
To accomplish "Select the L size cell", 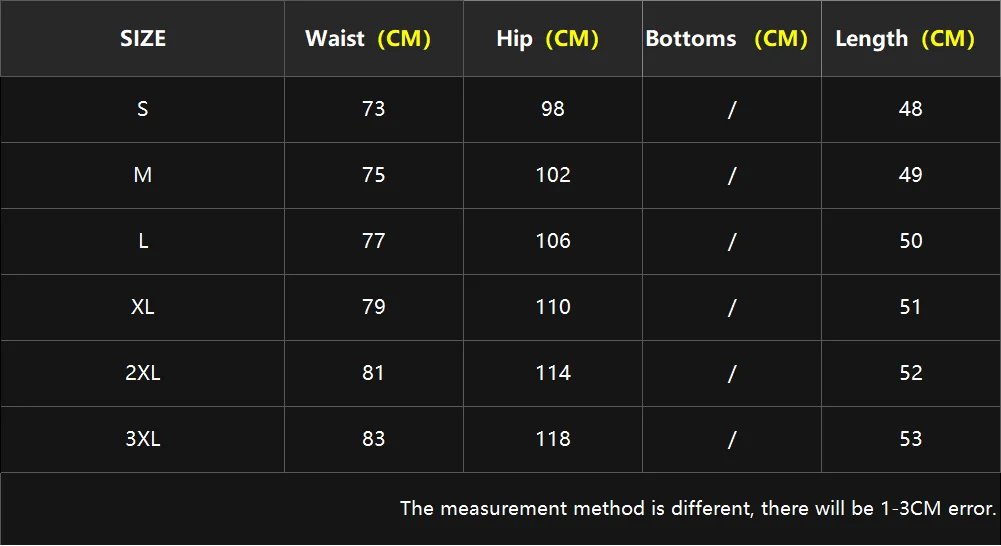I will (x=143, y=241).
